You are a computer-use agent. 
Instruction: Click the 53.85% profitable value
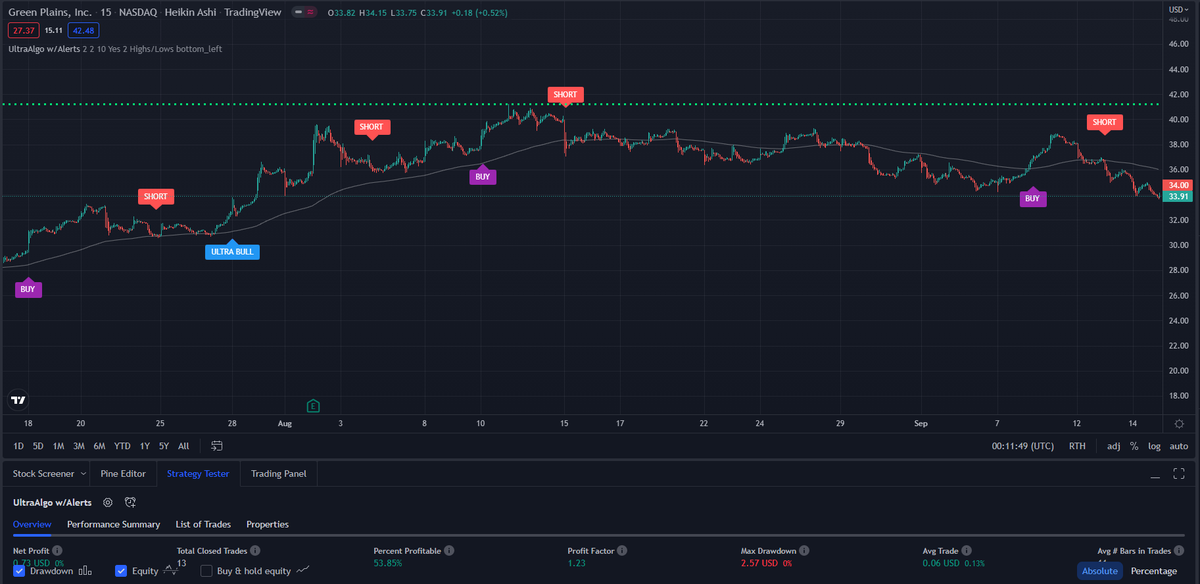388,564
